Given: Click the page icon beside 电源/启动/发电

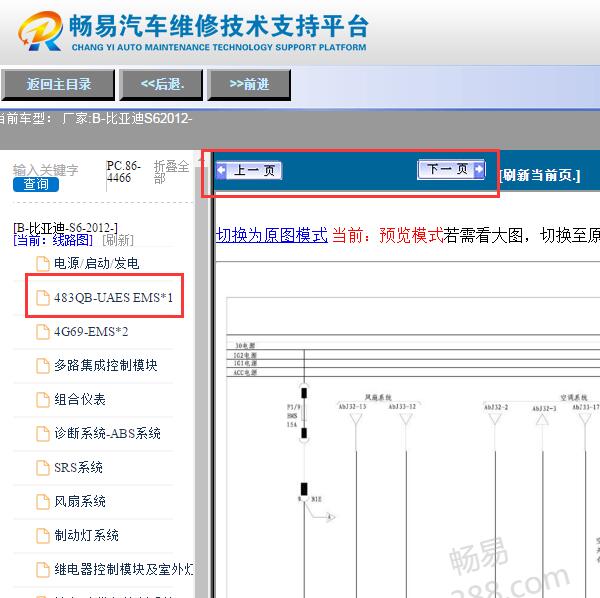Looking at the screenshot, I should pos(42,264).
